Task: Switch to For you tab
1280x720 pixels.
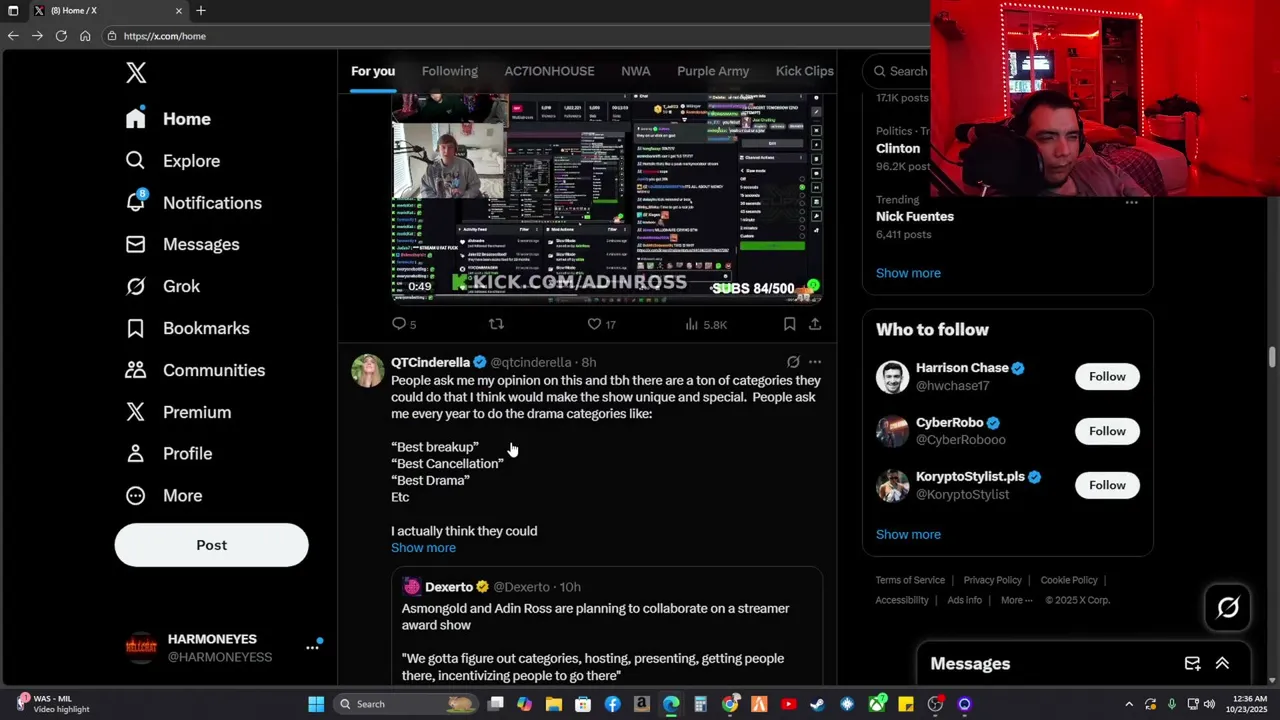Action: (373, 71)
